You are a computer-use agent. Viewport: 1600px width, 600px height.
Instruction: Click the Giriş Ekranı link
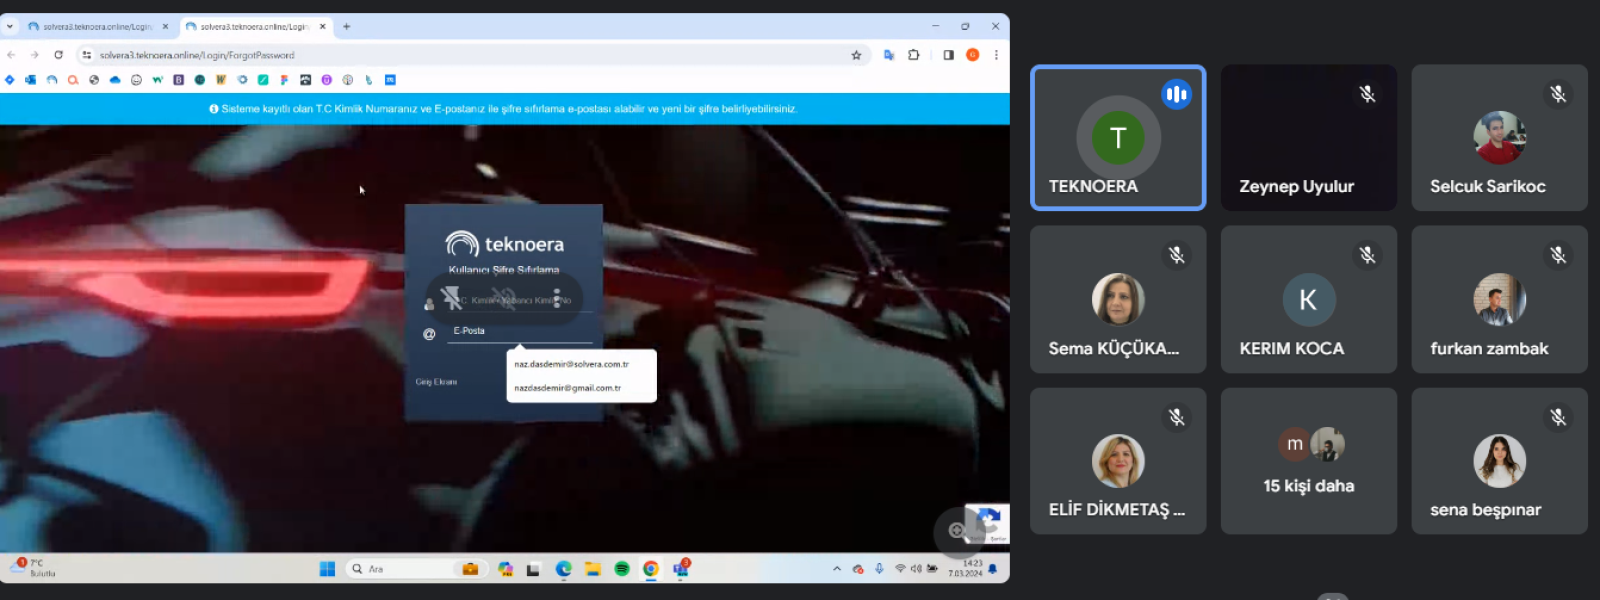pos(436,382)
